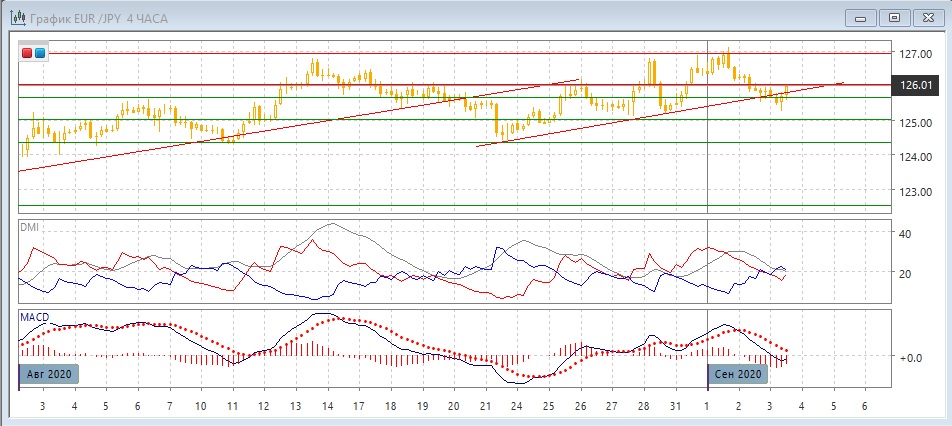Maximize the EUR/JPY chart window
The width and height of the screenshot is (952, 426).
(894, 17)
